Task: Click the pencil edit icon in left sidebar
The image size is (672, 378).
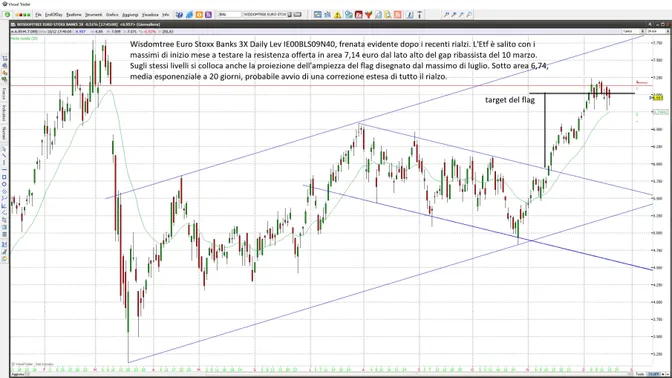Action: point(4,252)
